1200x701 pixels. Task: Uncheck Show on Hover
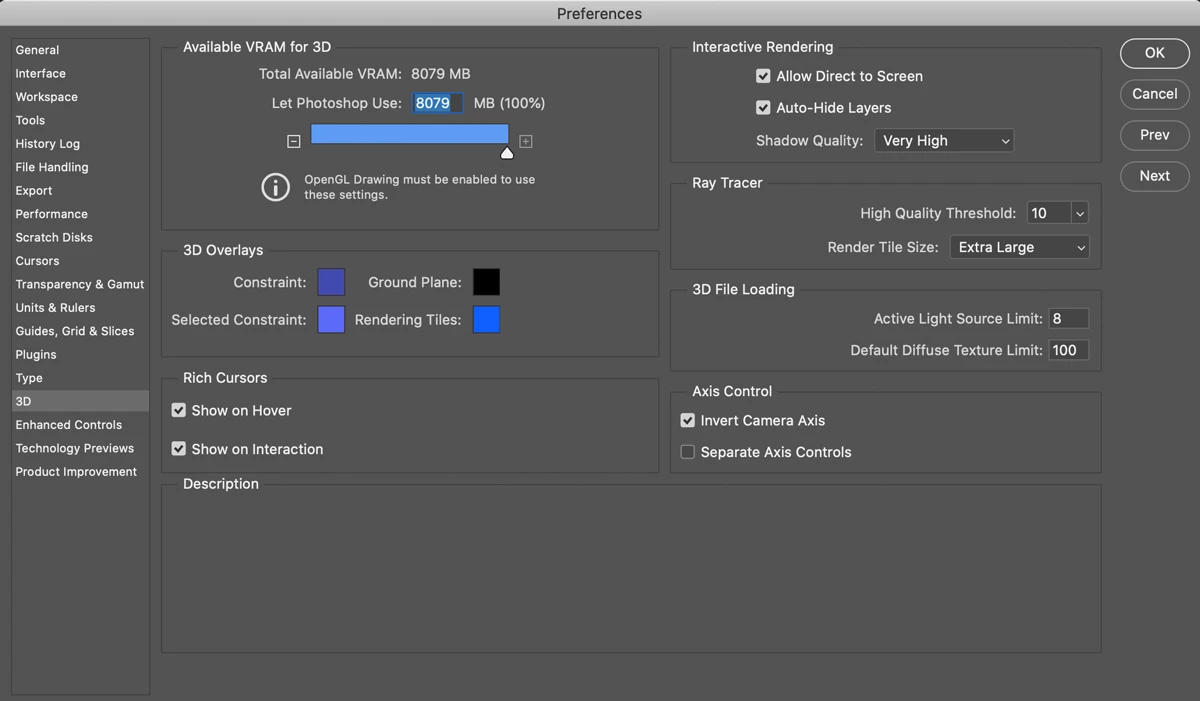[x=179, y=410]
